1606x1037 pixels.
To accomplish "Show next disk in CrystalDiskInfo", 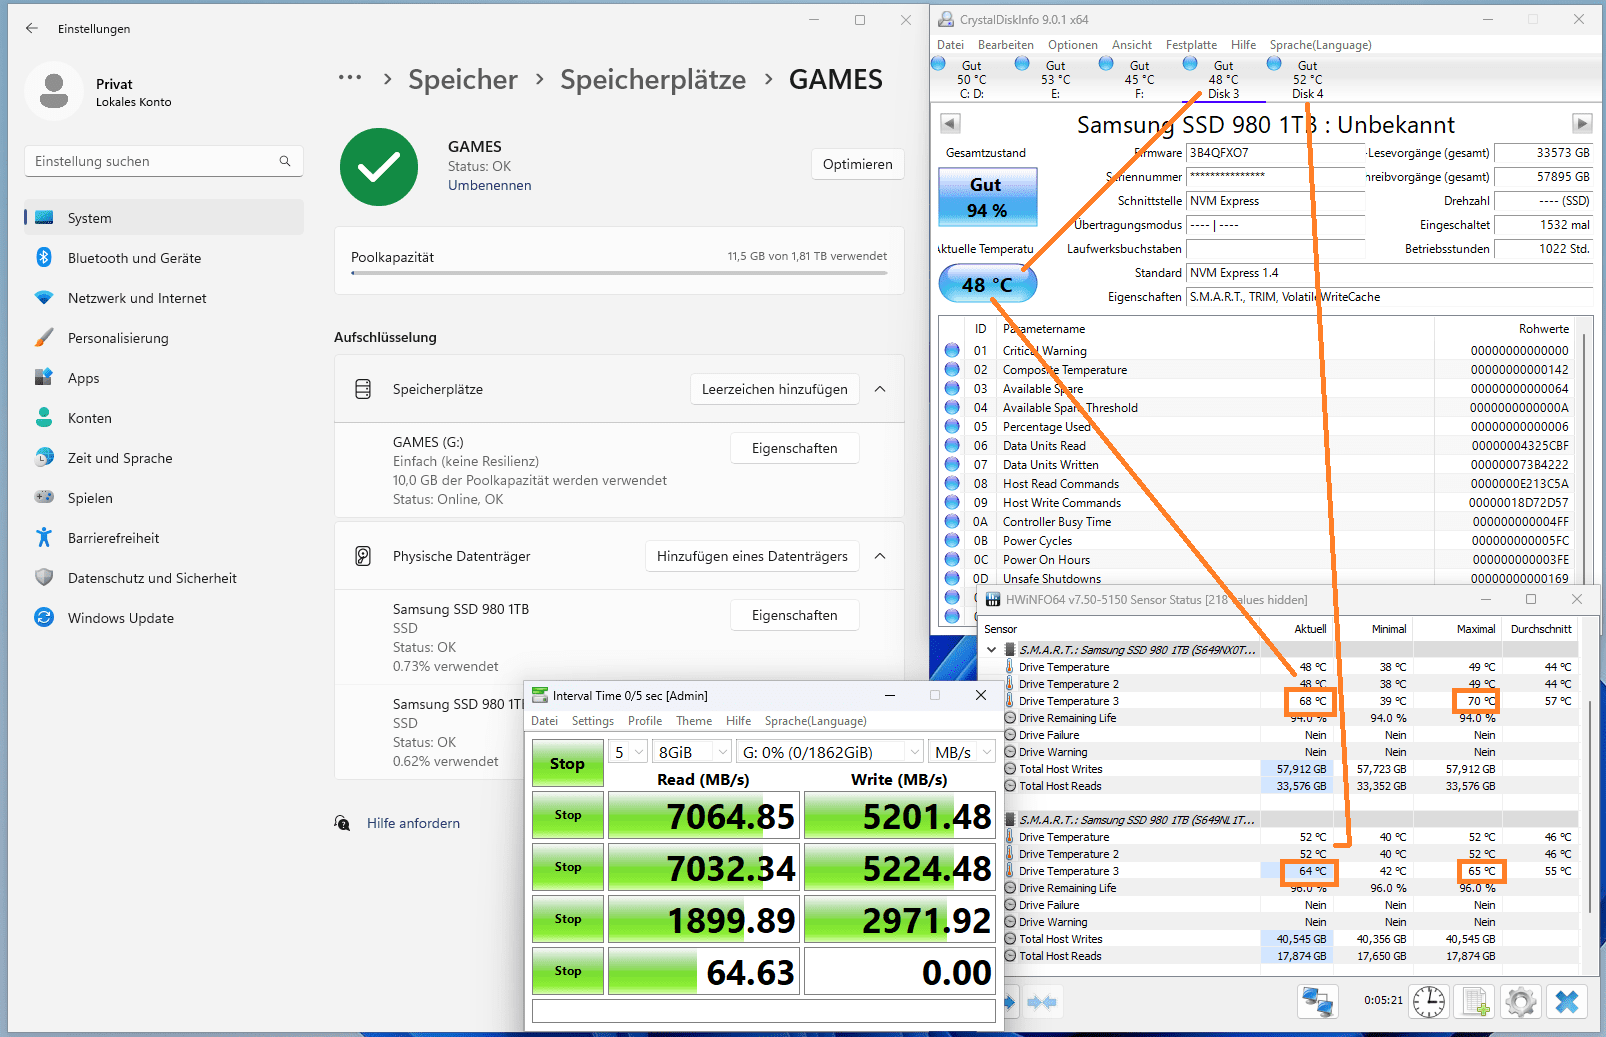I will [1582, 123].
